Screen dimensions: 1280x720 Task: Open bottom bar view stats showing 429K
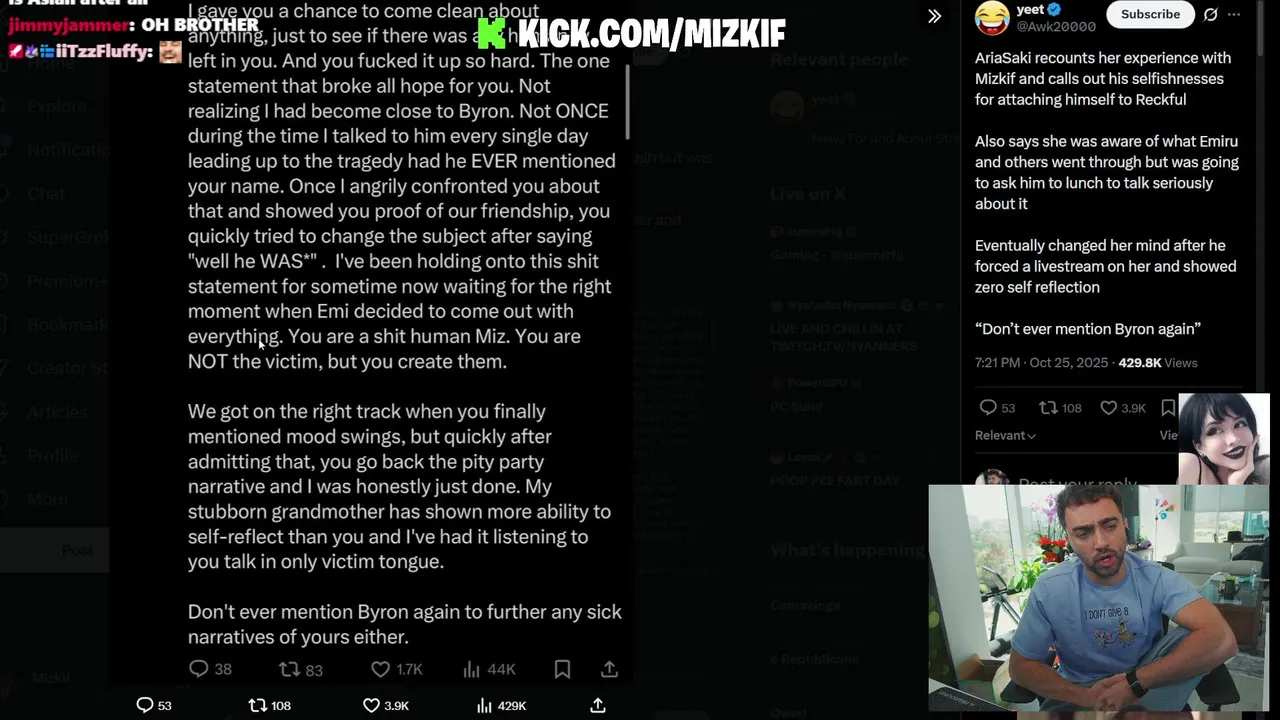pyautogui.click(x=484, y=705)
